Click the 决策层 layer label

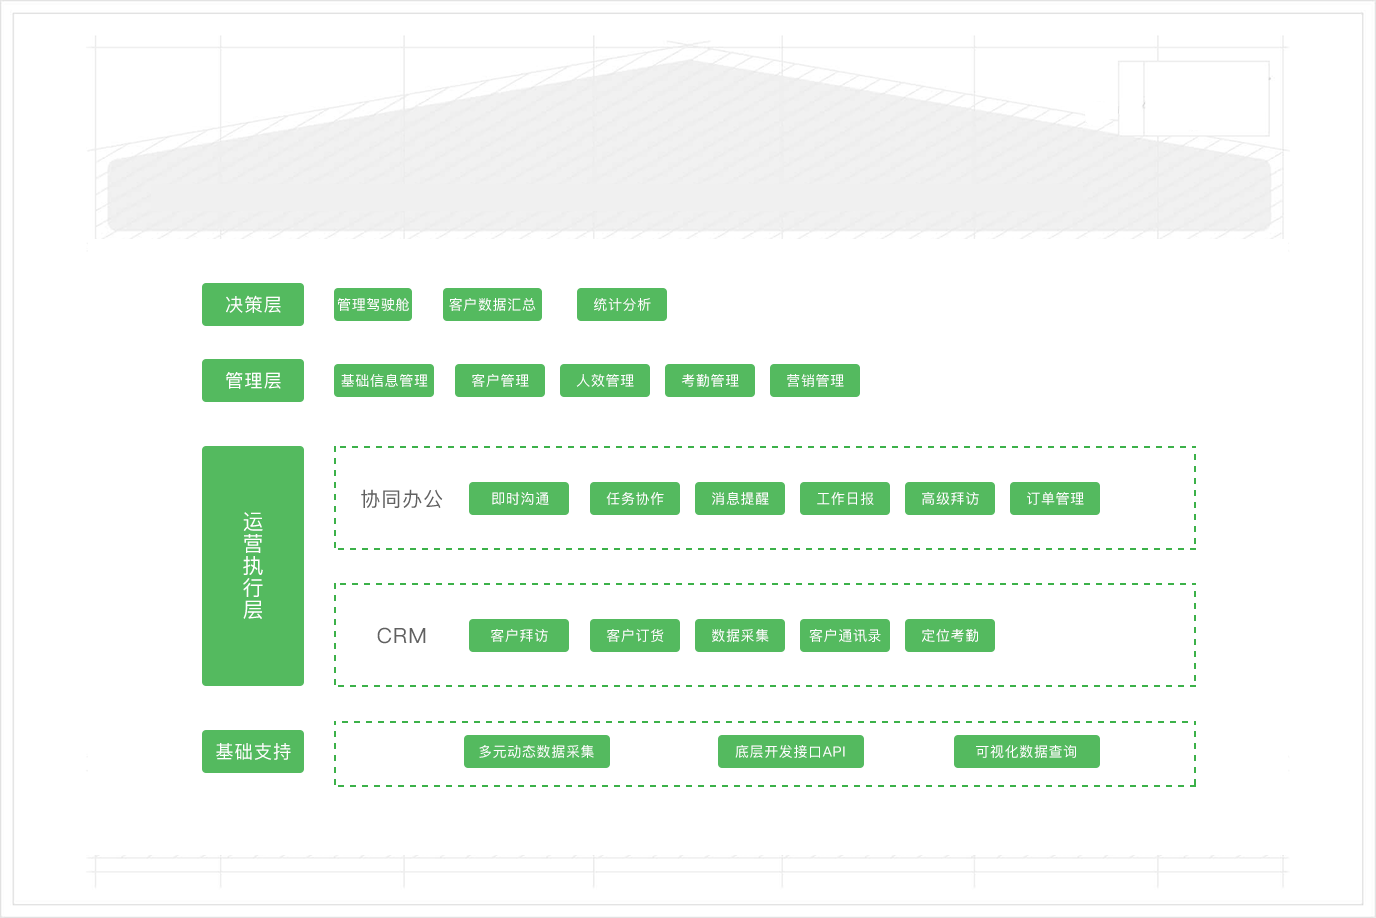pyautogui.click(x=253, y=305)
